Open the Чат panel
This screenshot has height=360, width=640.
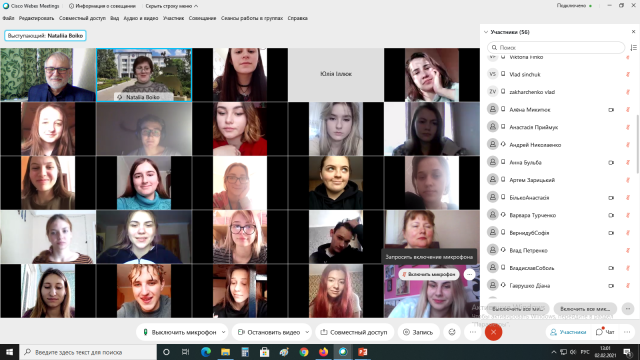(605, 332)
